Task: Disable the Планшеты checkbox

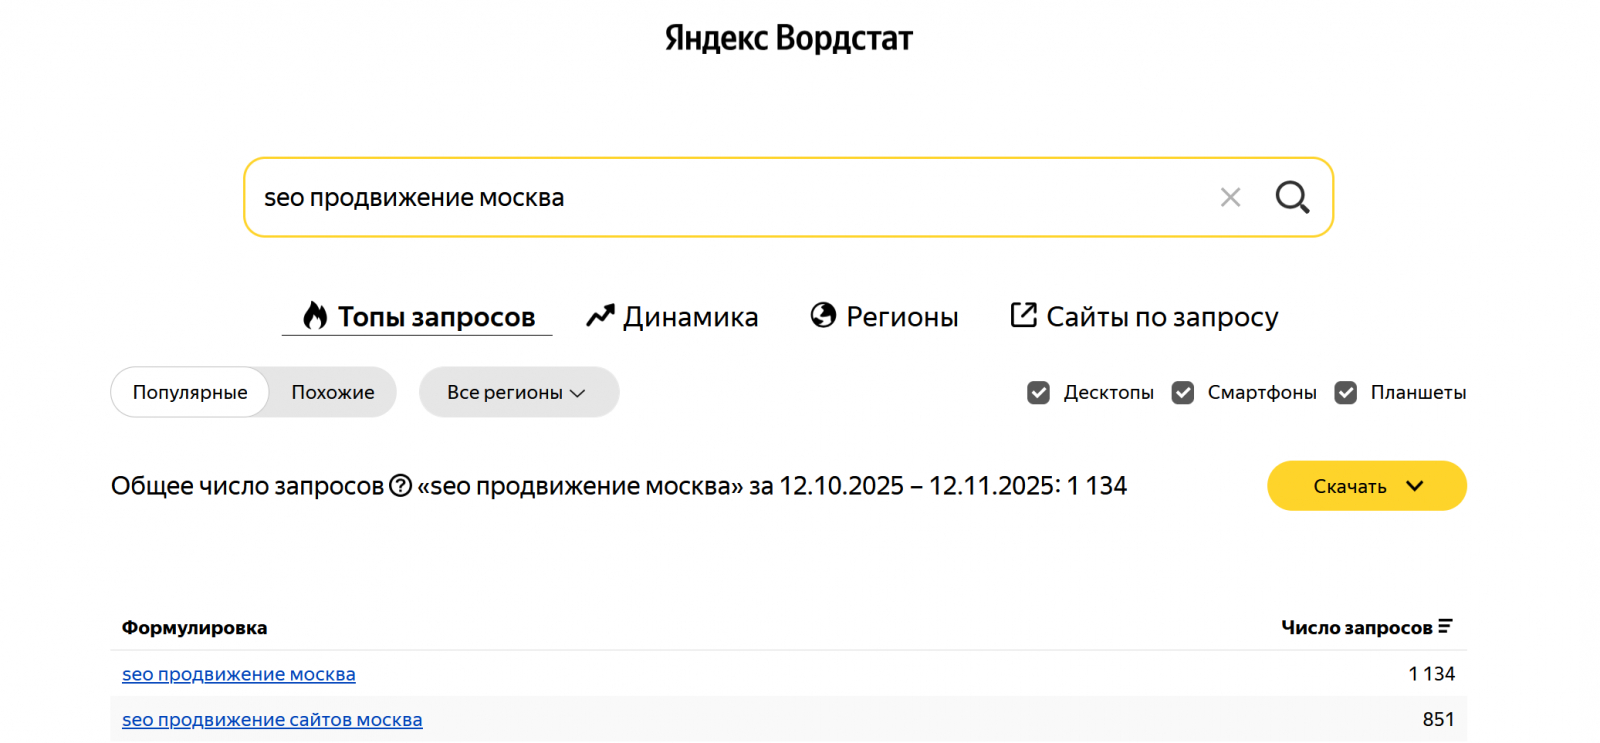Action: (x=1346, y=393)
